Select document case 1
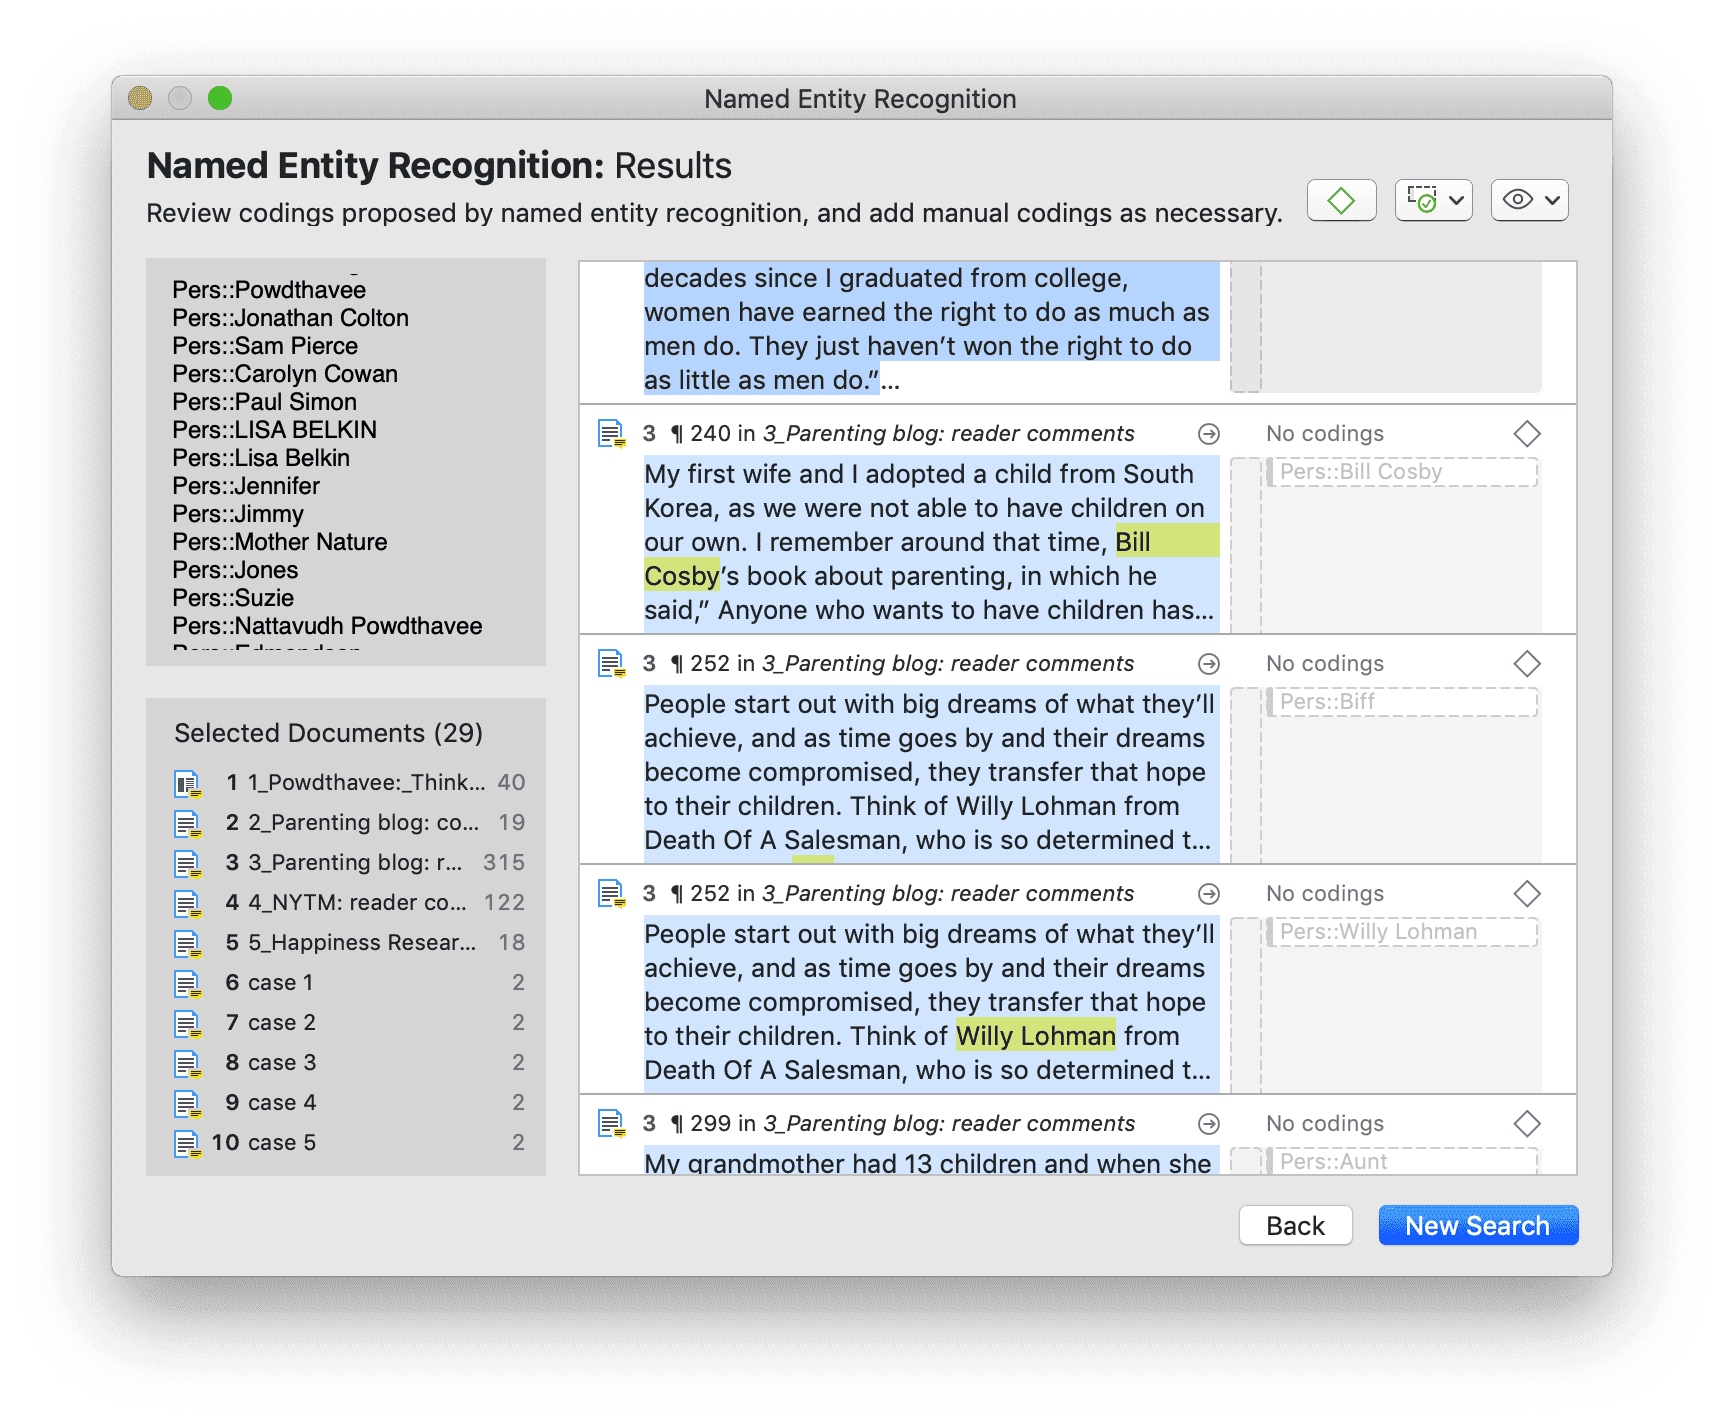The image size is (1724, 1424). click(349, 983)
